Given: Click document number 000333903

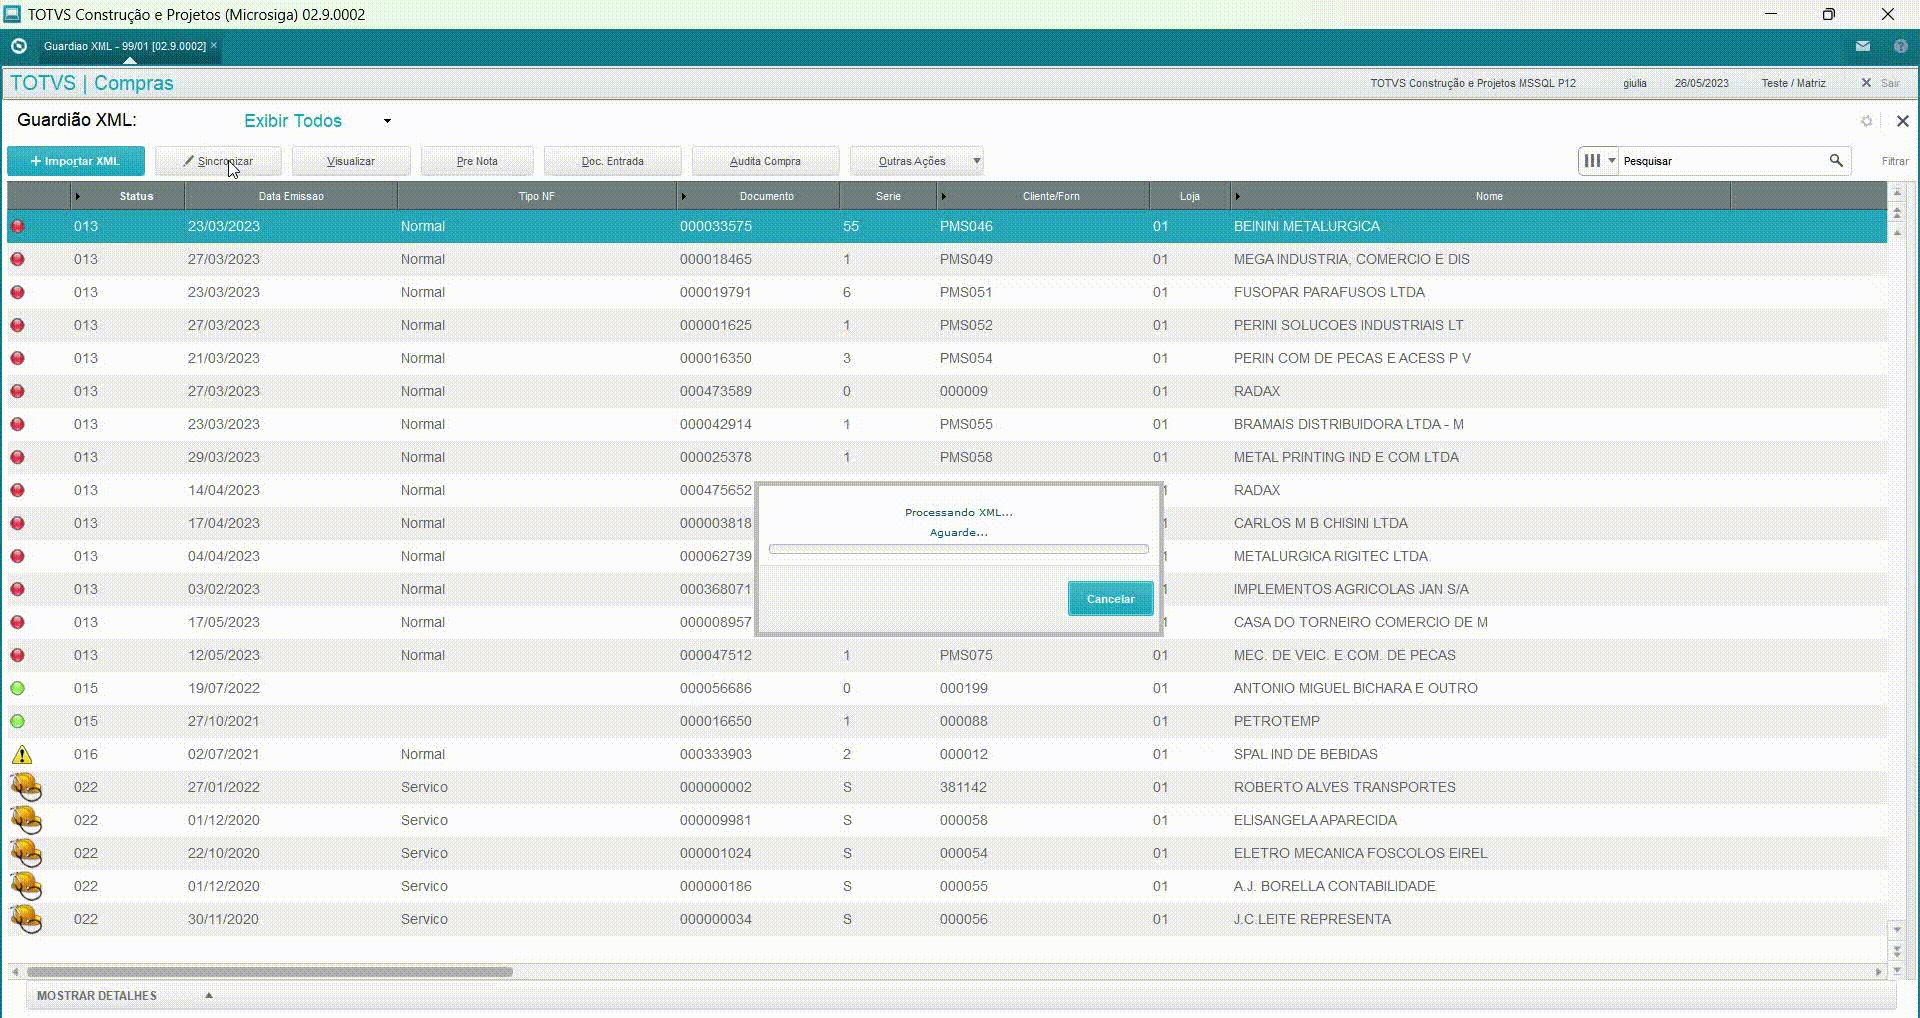Looking at the screenshot, I should [716, 754].
